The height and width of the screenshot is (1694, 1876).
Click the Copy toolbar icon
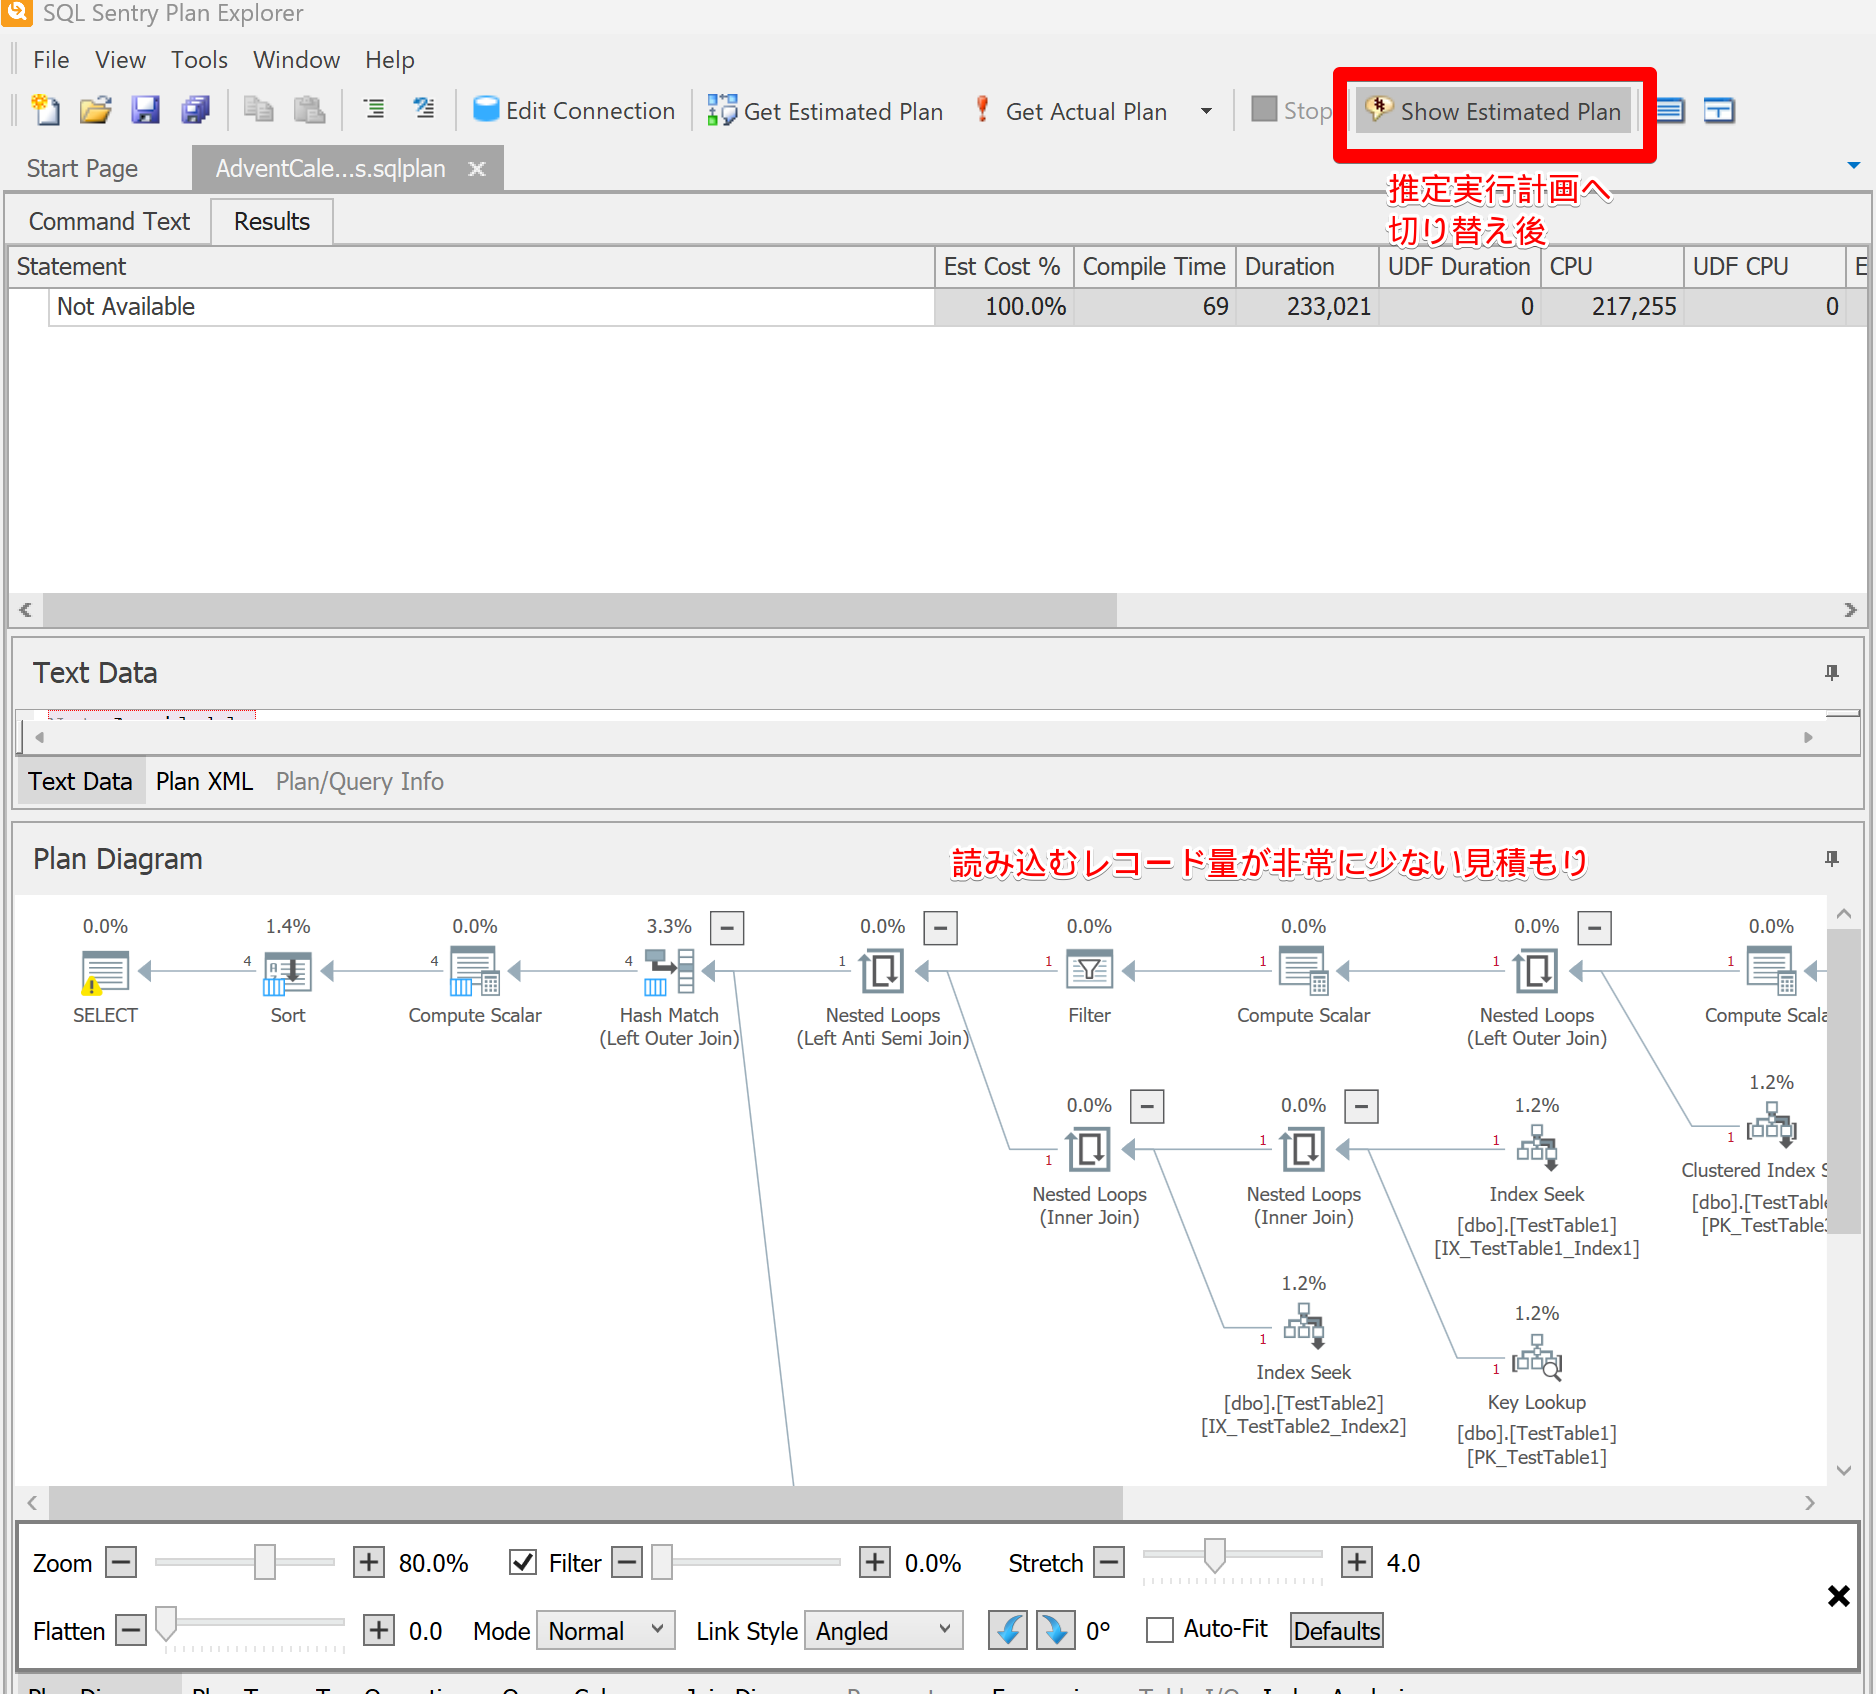258,110
